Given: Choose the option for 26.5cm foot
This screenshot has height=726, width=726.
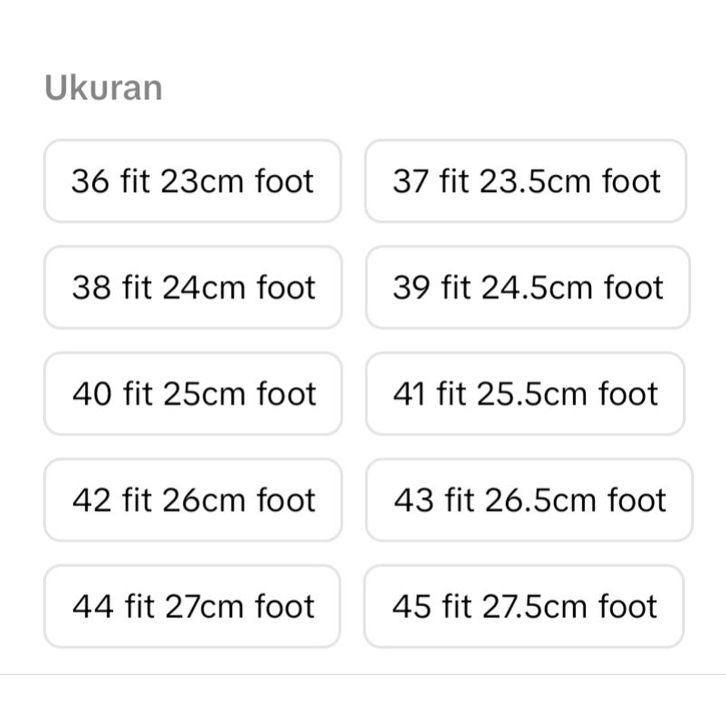Looking at the screenshot, I should coord(529,499).
